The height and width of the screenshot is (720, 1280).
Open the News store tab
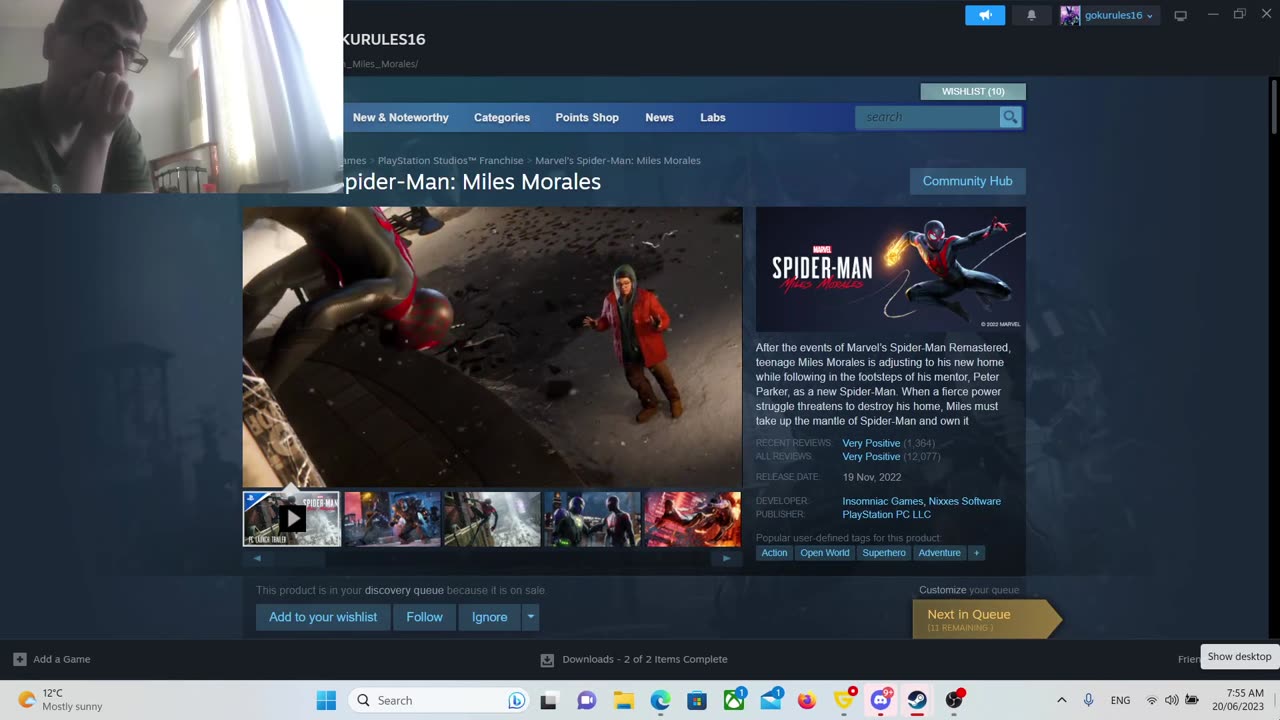[659, 117]
